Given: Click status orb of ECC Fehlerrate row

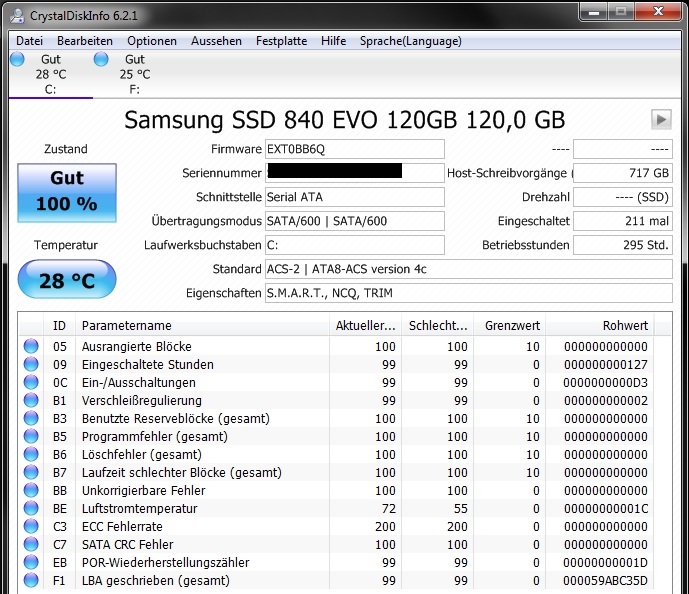Looking at the screenshot, I should tap(31, 526).
